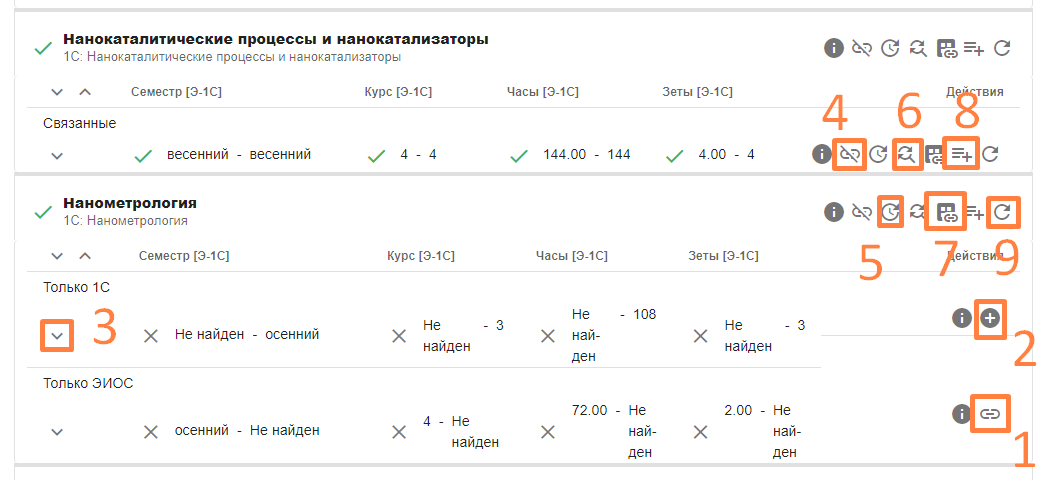Viewport: 1044px width, 480px height.
Task: Click info icon in Только ЭИОС row
Action: 961,413
